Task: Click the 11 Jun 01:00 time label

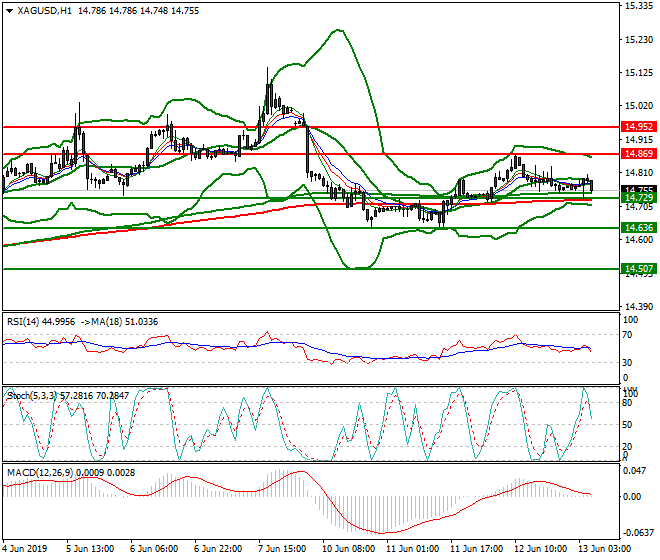Action: point(412,549)
